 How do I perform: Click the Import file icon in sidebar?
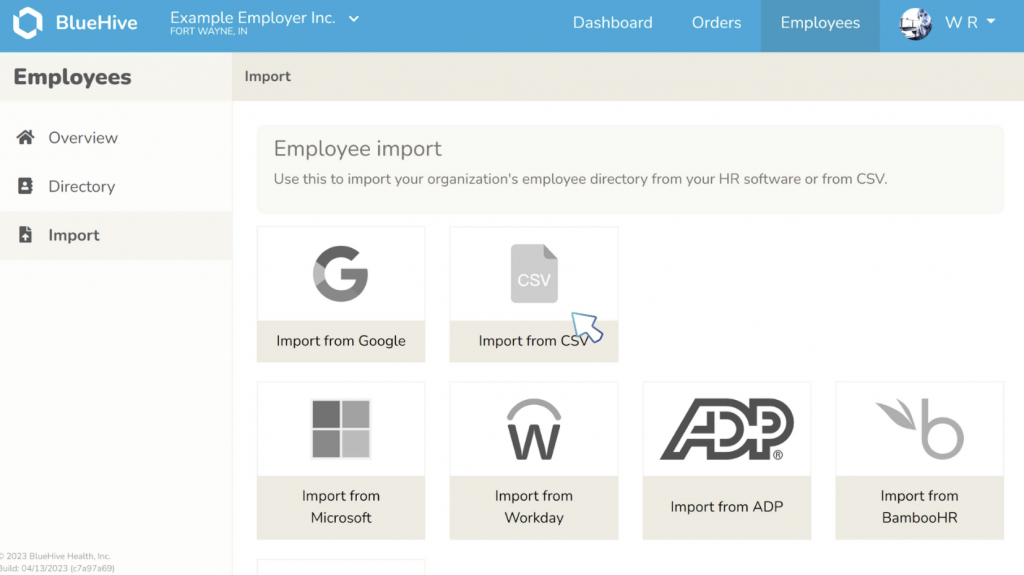tap(25, 235)
